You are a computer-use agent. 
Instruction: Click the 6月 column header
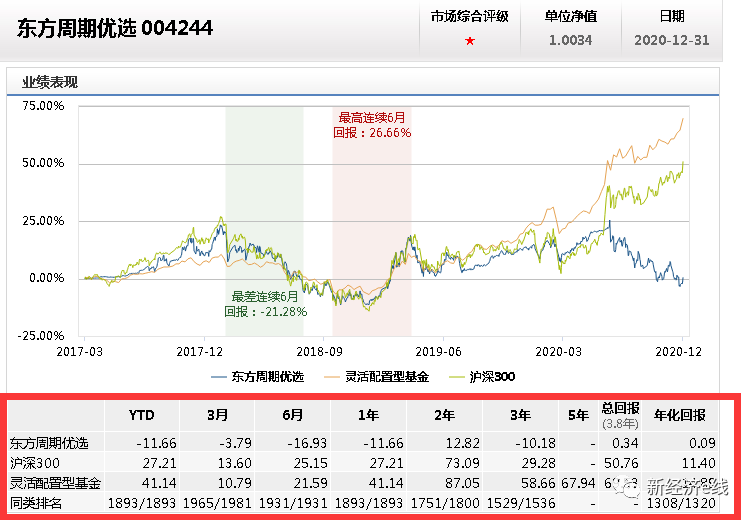click(292, 415)
